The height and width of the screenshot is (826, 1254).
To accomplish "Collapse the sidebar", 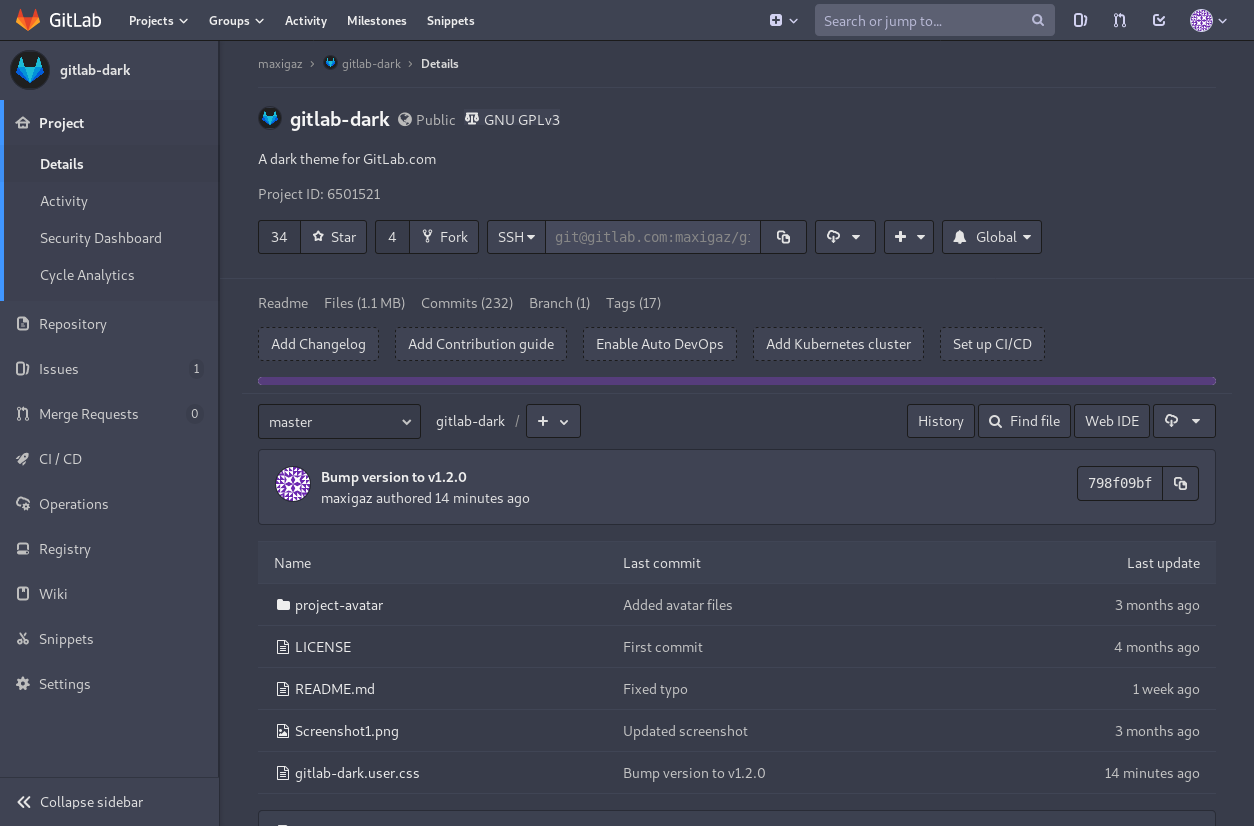I will coord(110,802).
